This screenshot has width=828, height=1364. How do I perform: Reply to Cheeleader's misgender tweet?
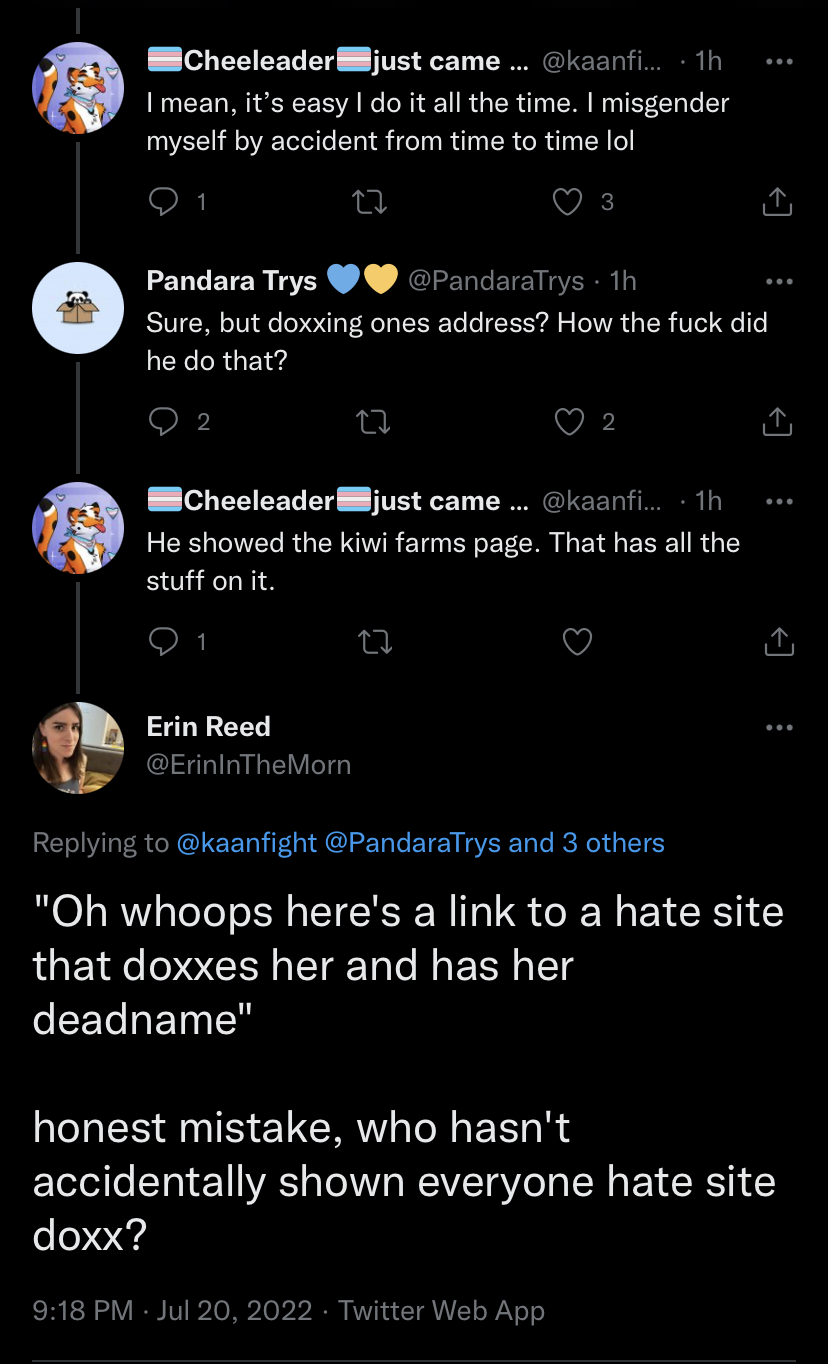coord(162,202)
